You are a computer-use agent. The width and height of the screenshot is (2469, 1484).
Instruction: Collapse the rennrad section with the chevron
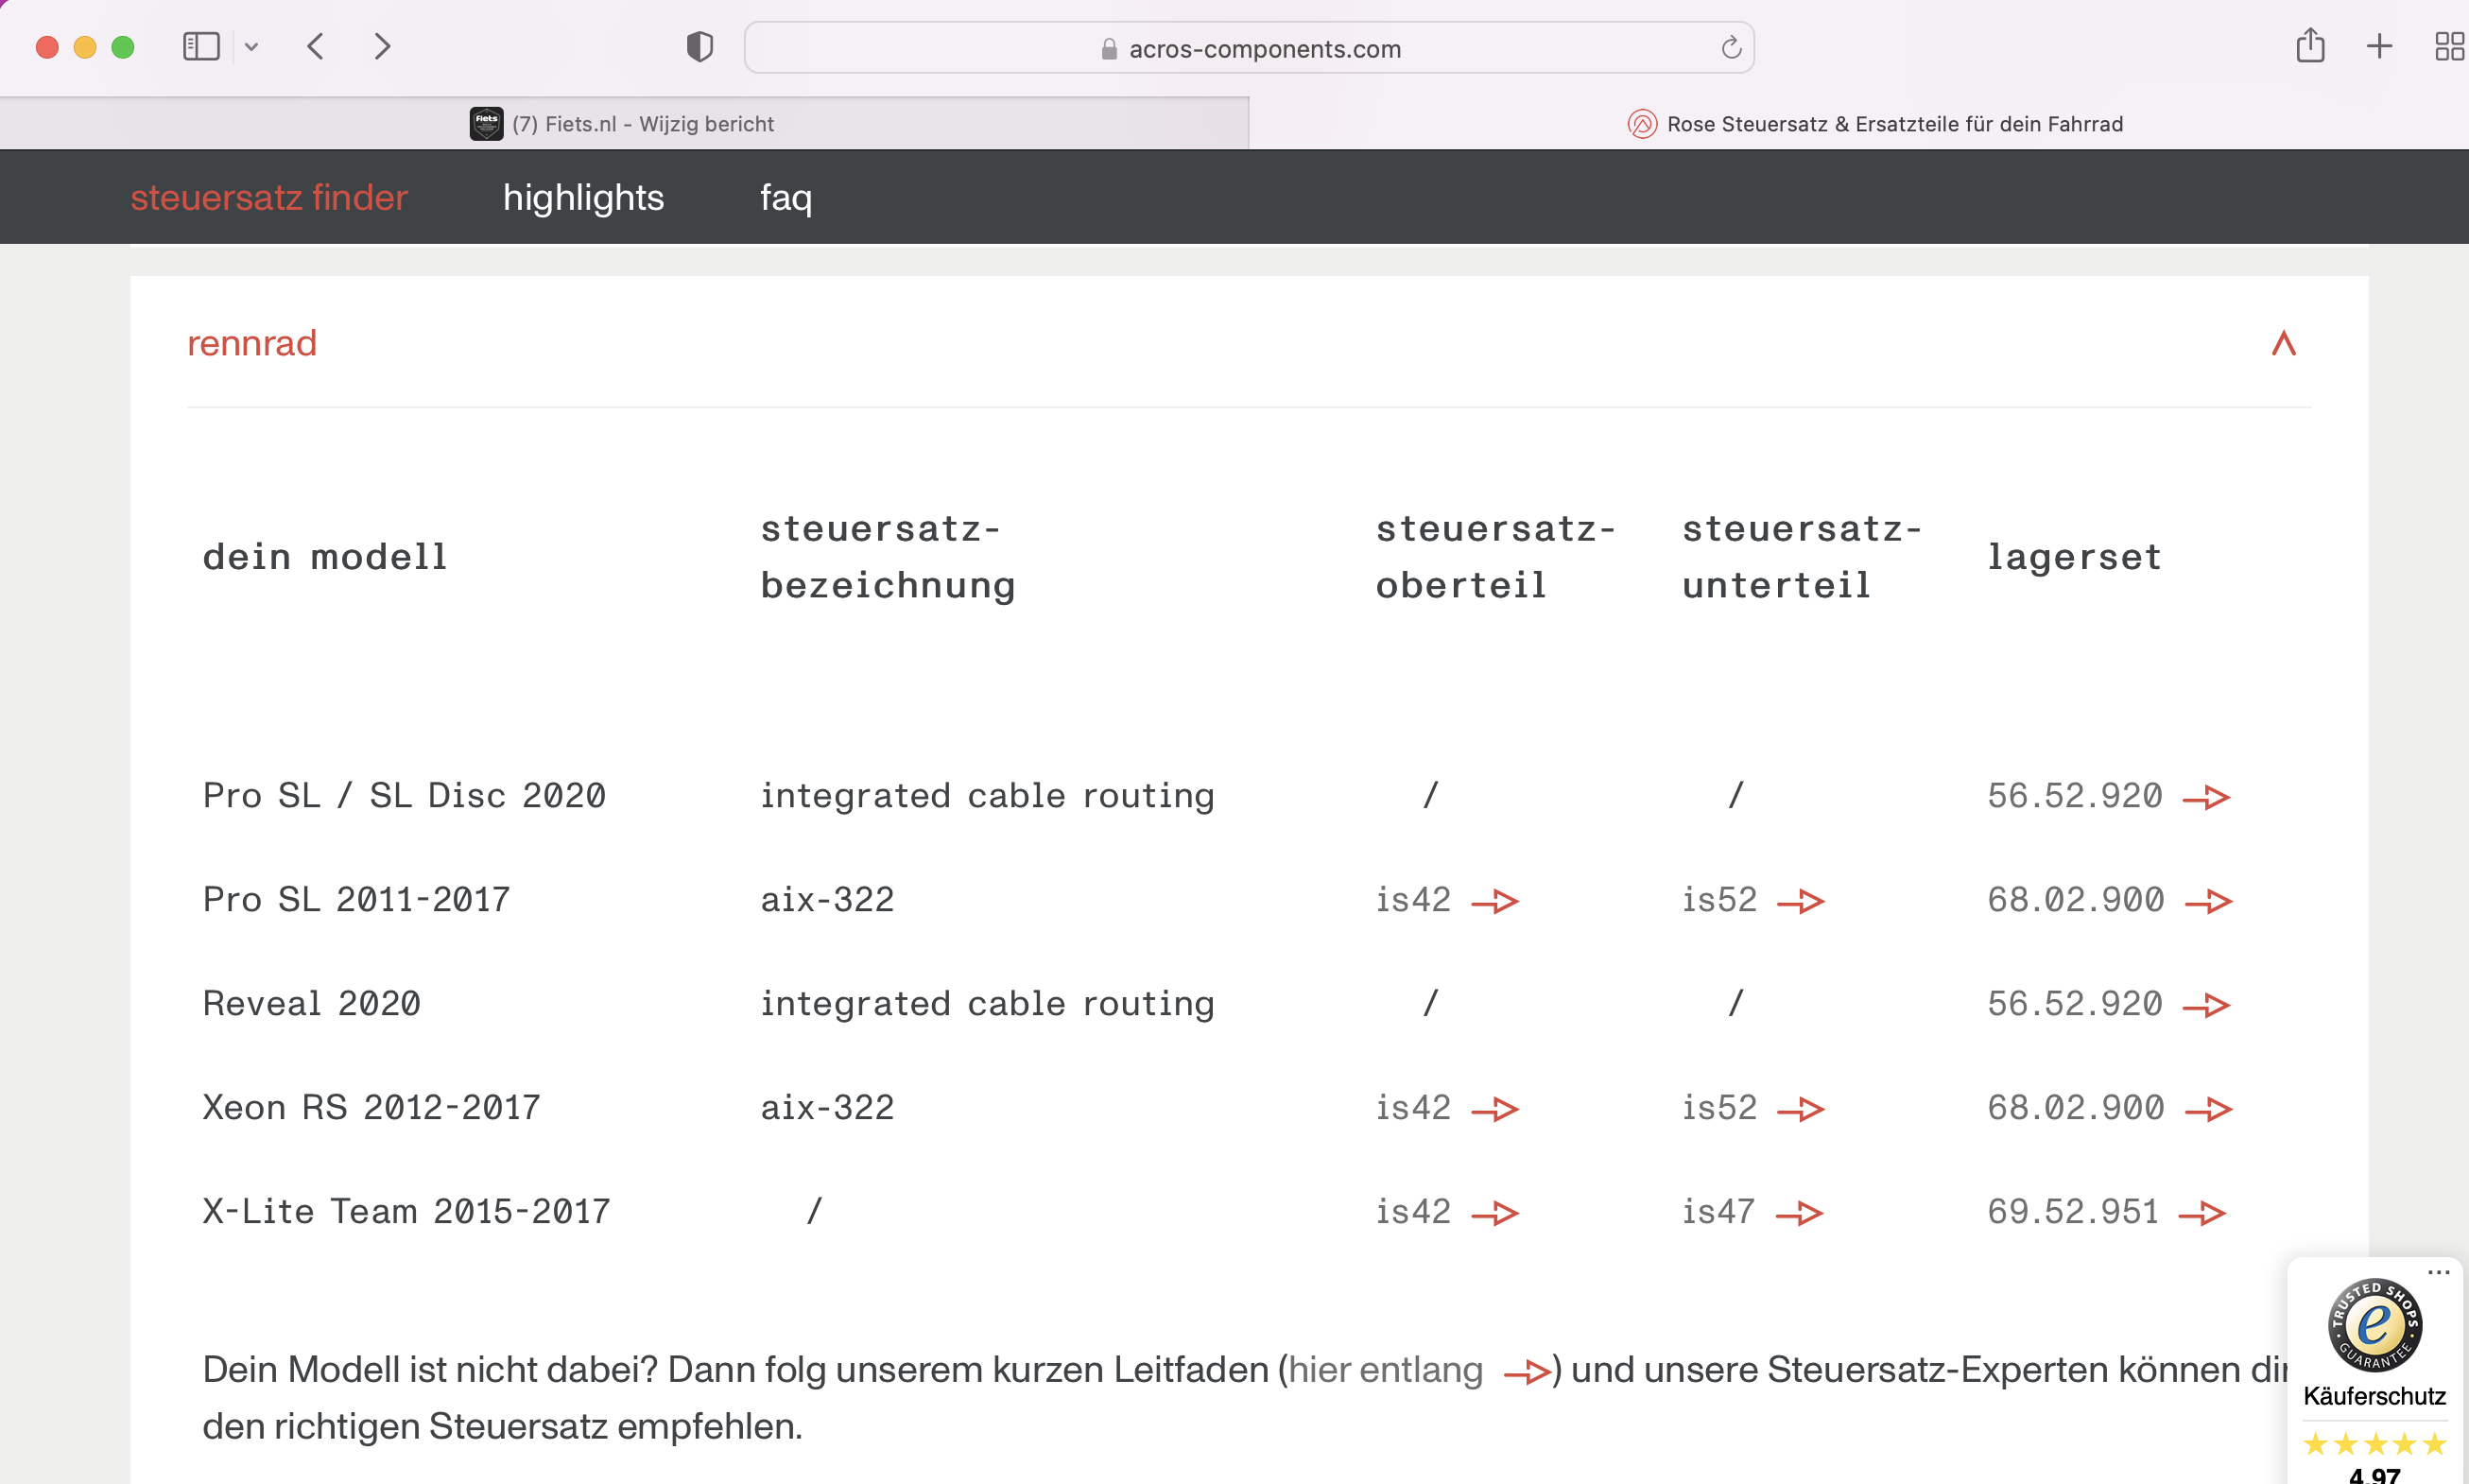coord(2283,343)
